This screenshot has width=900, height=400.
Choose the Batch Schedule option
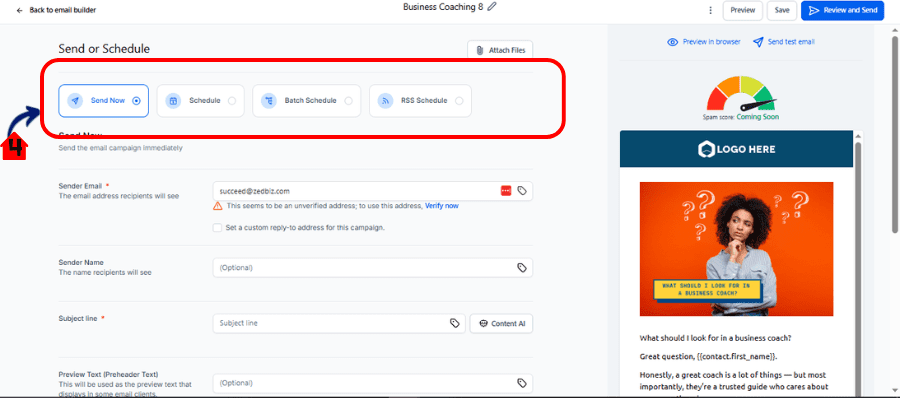point(348,100)
